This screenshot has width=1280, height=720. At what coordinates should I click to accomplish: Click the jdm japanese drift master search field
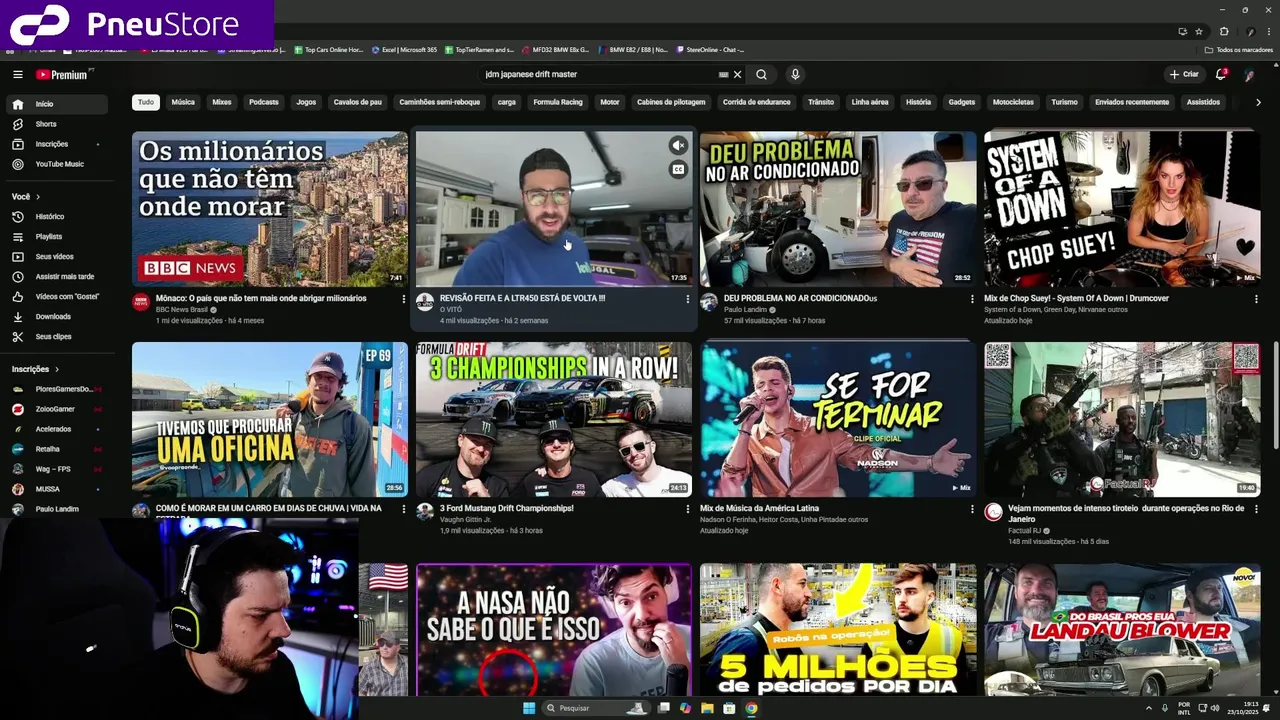point(598,75)
